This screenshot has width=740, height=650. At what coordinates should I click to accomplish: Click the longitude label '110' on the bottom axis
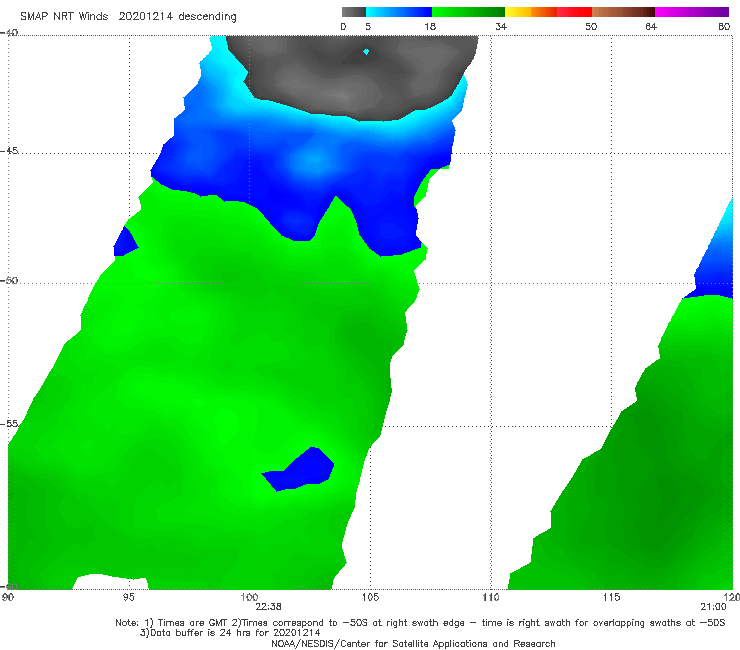(x=491, y=597)
